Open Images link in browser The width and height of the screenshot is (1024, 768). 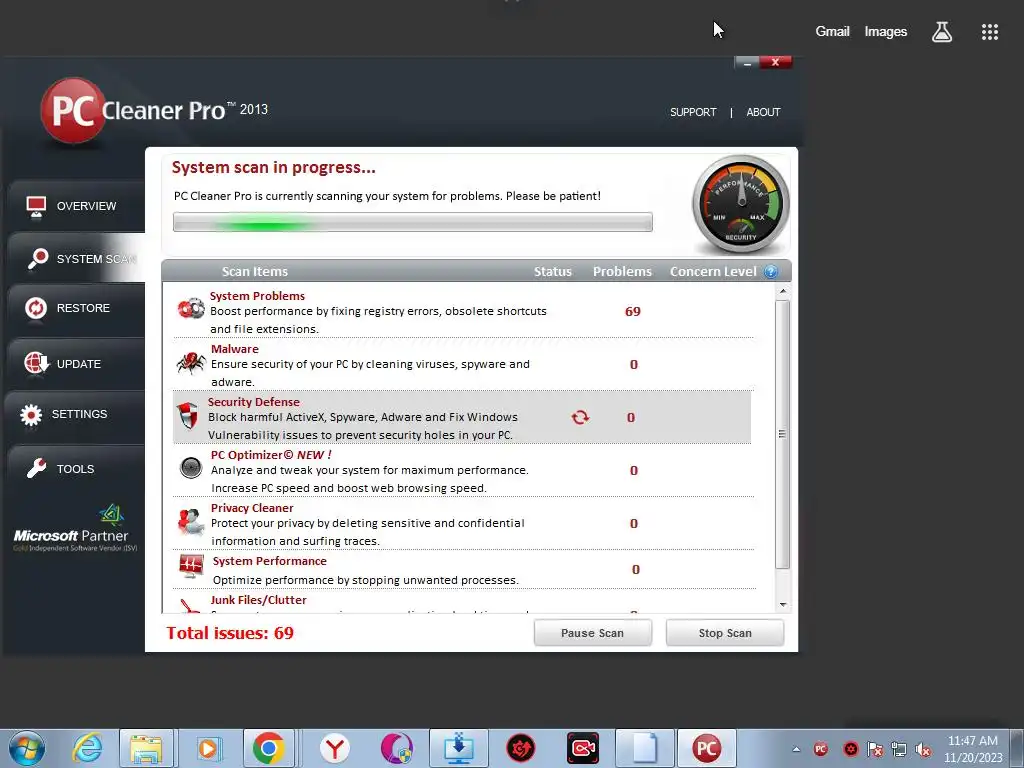886,31
